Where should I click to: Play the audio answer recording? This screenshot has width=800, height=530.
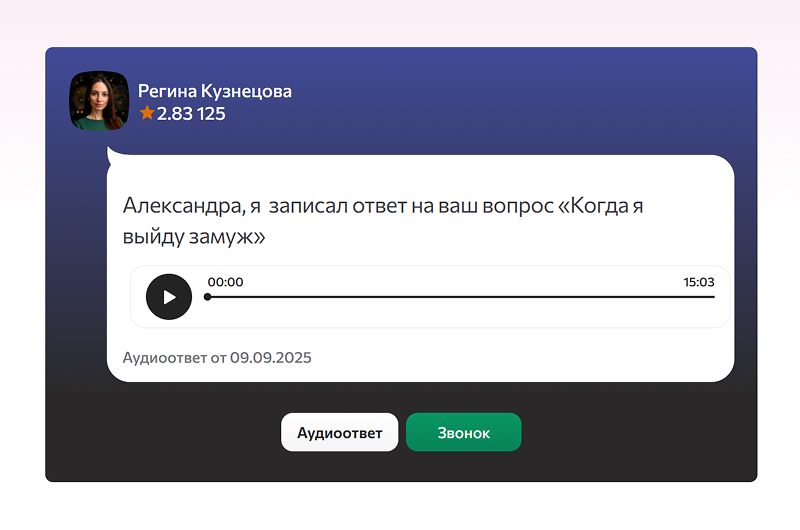point(169,297)
